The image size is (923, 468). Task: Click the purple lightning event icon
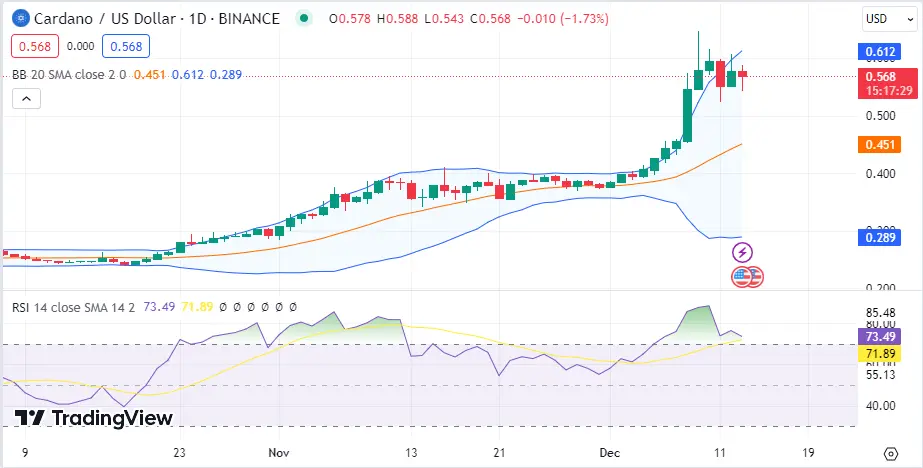tap(742, 253)
